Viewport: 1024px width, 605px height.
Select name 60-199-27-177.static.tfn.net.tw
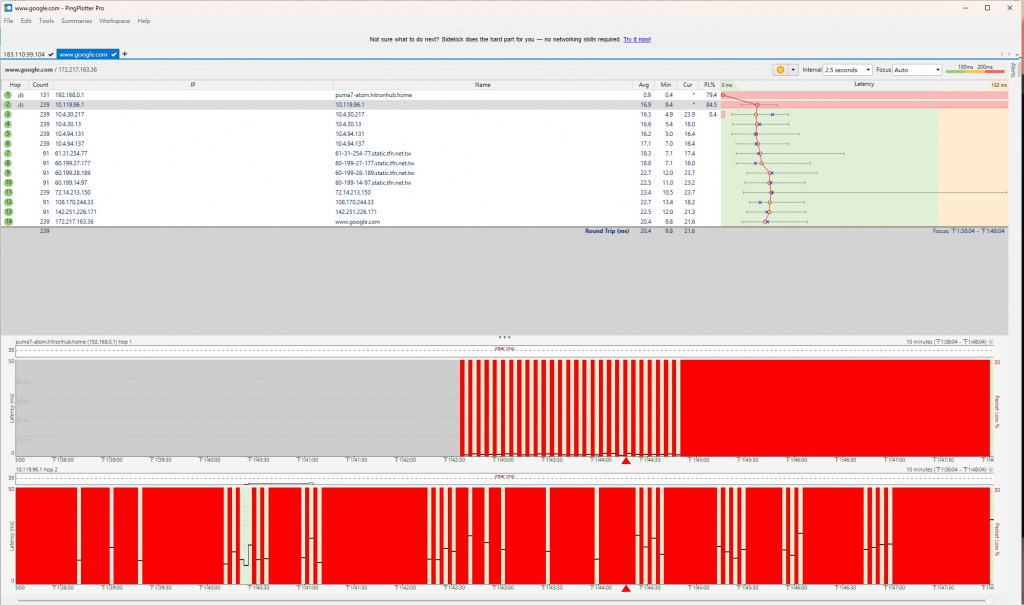click(375, 163)
